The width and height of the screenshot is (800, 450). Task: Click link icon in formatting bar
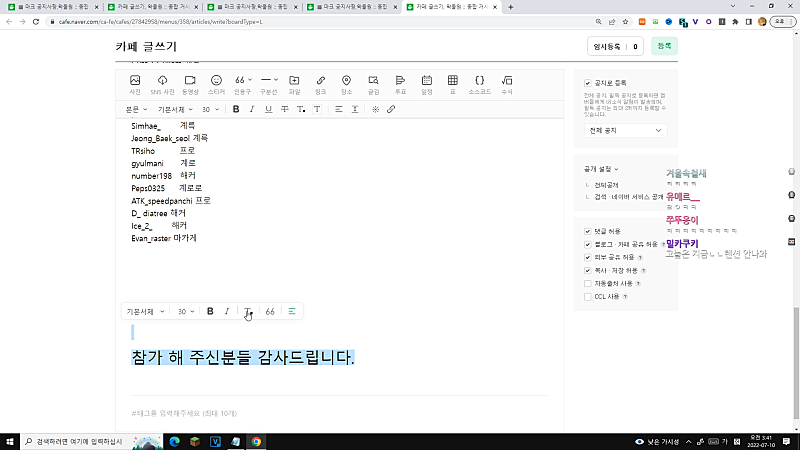(x=391, y=109)
